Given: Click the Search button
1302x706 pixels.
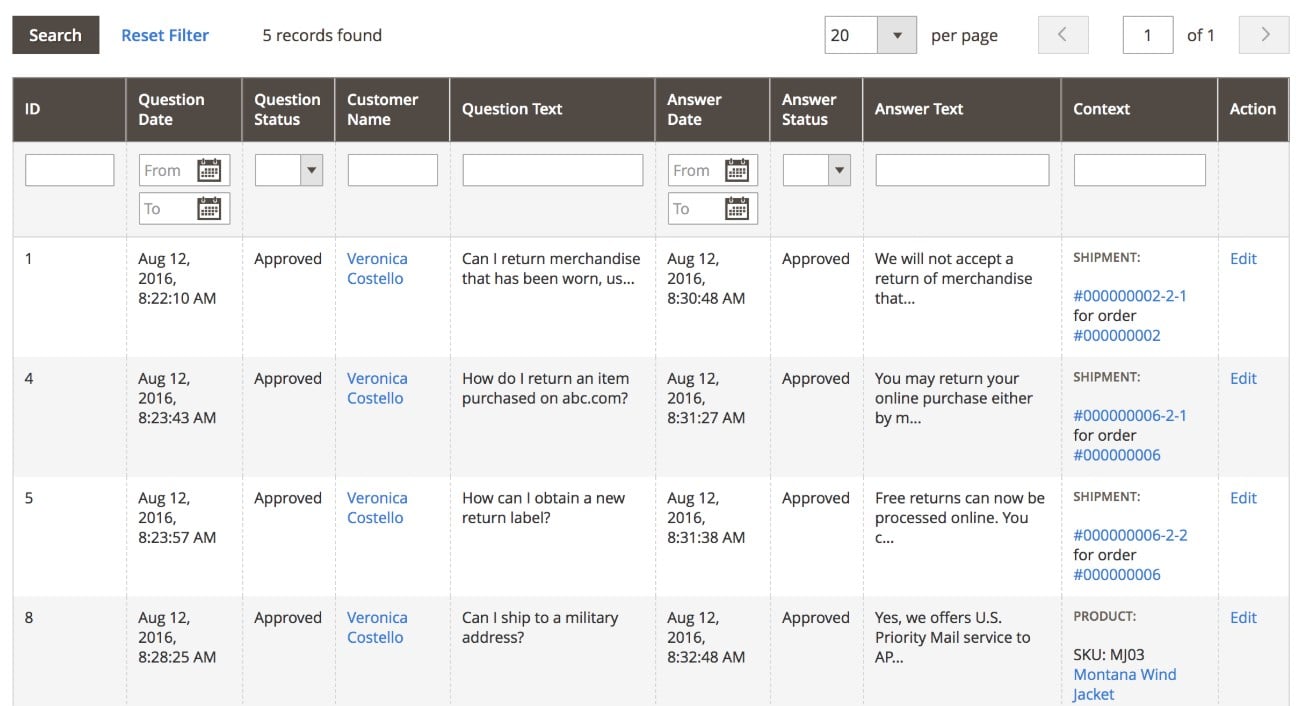Looking at the screenshot, I should tap(55, 35).
